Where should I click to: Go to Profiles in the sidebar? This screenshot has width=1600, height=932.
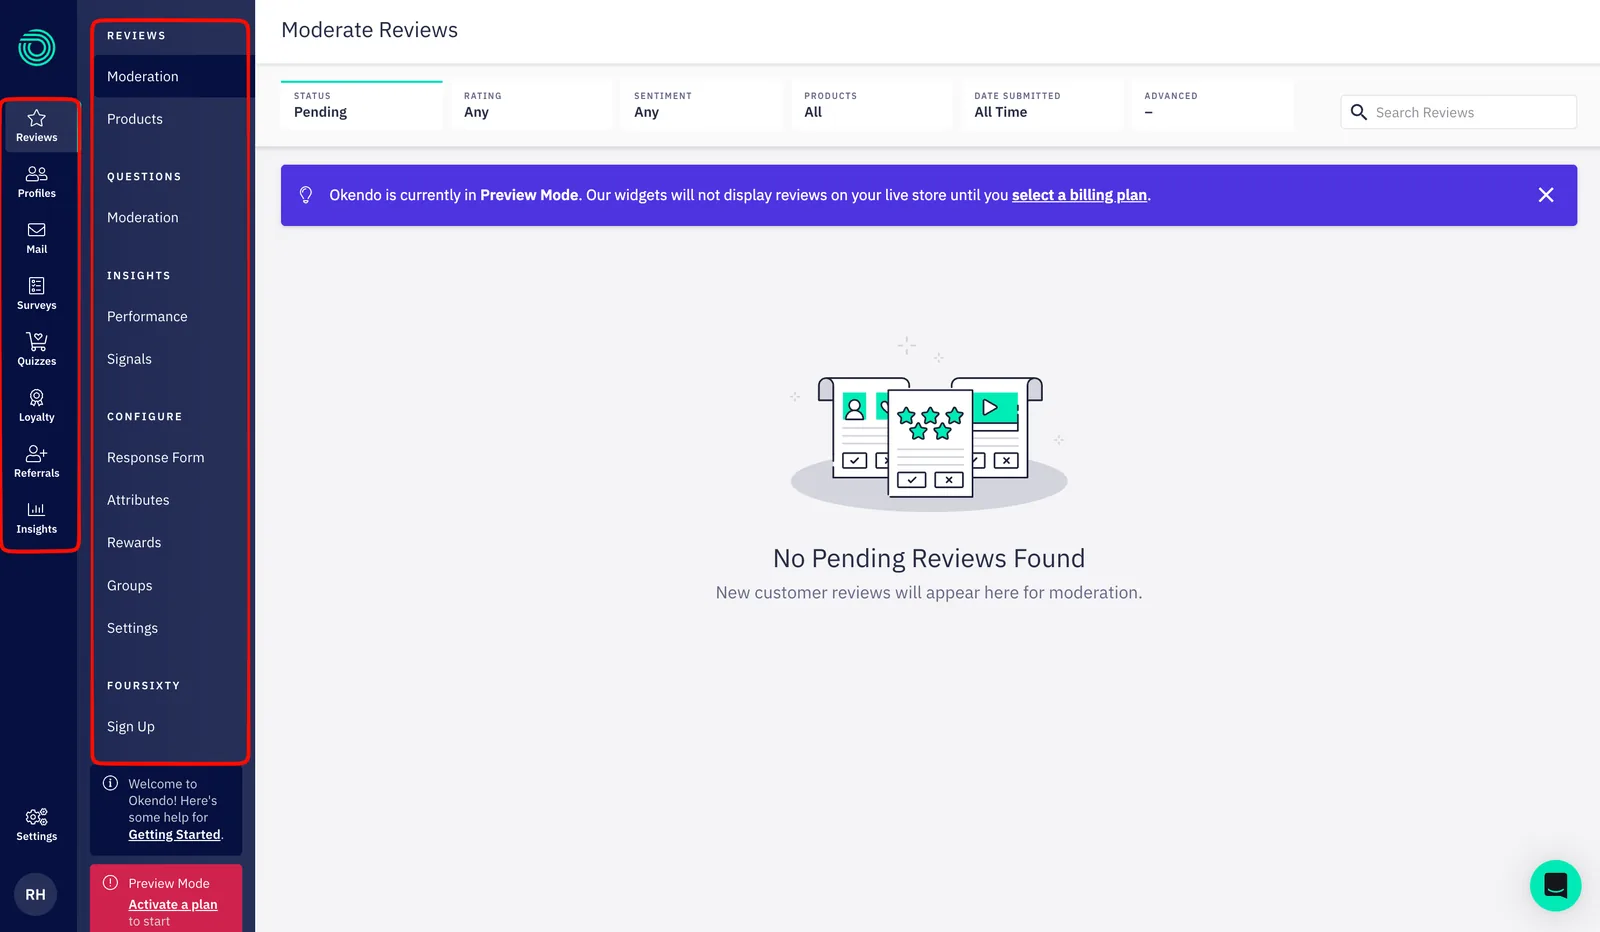coord(37,182)
